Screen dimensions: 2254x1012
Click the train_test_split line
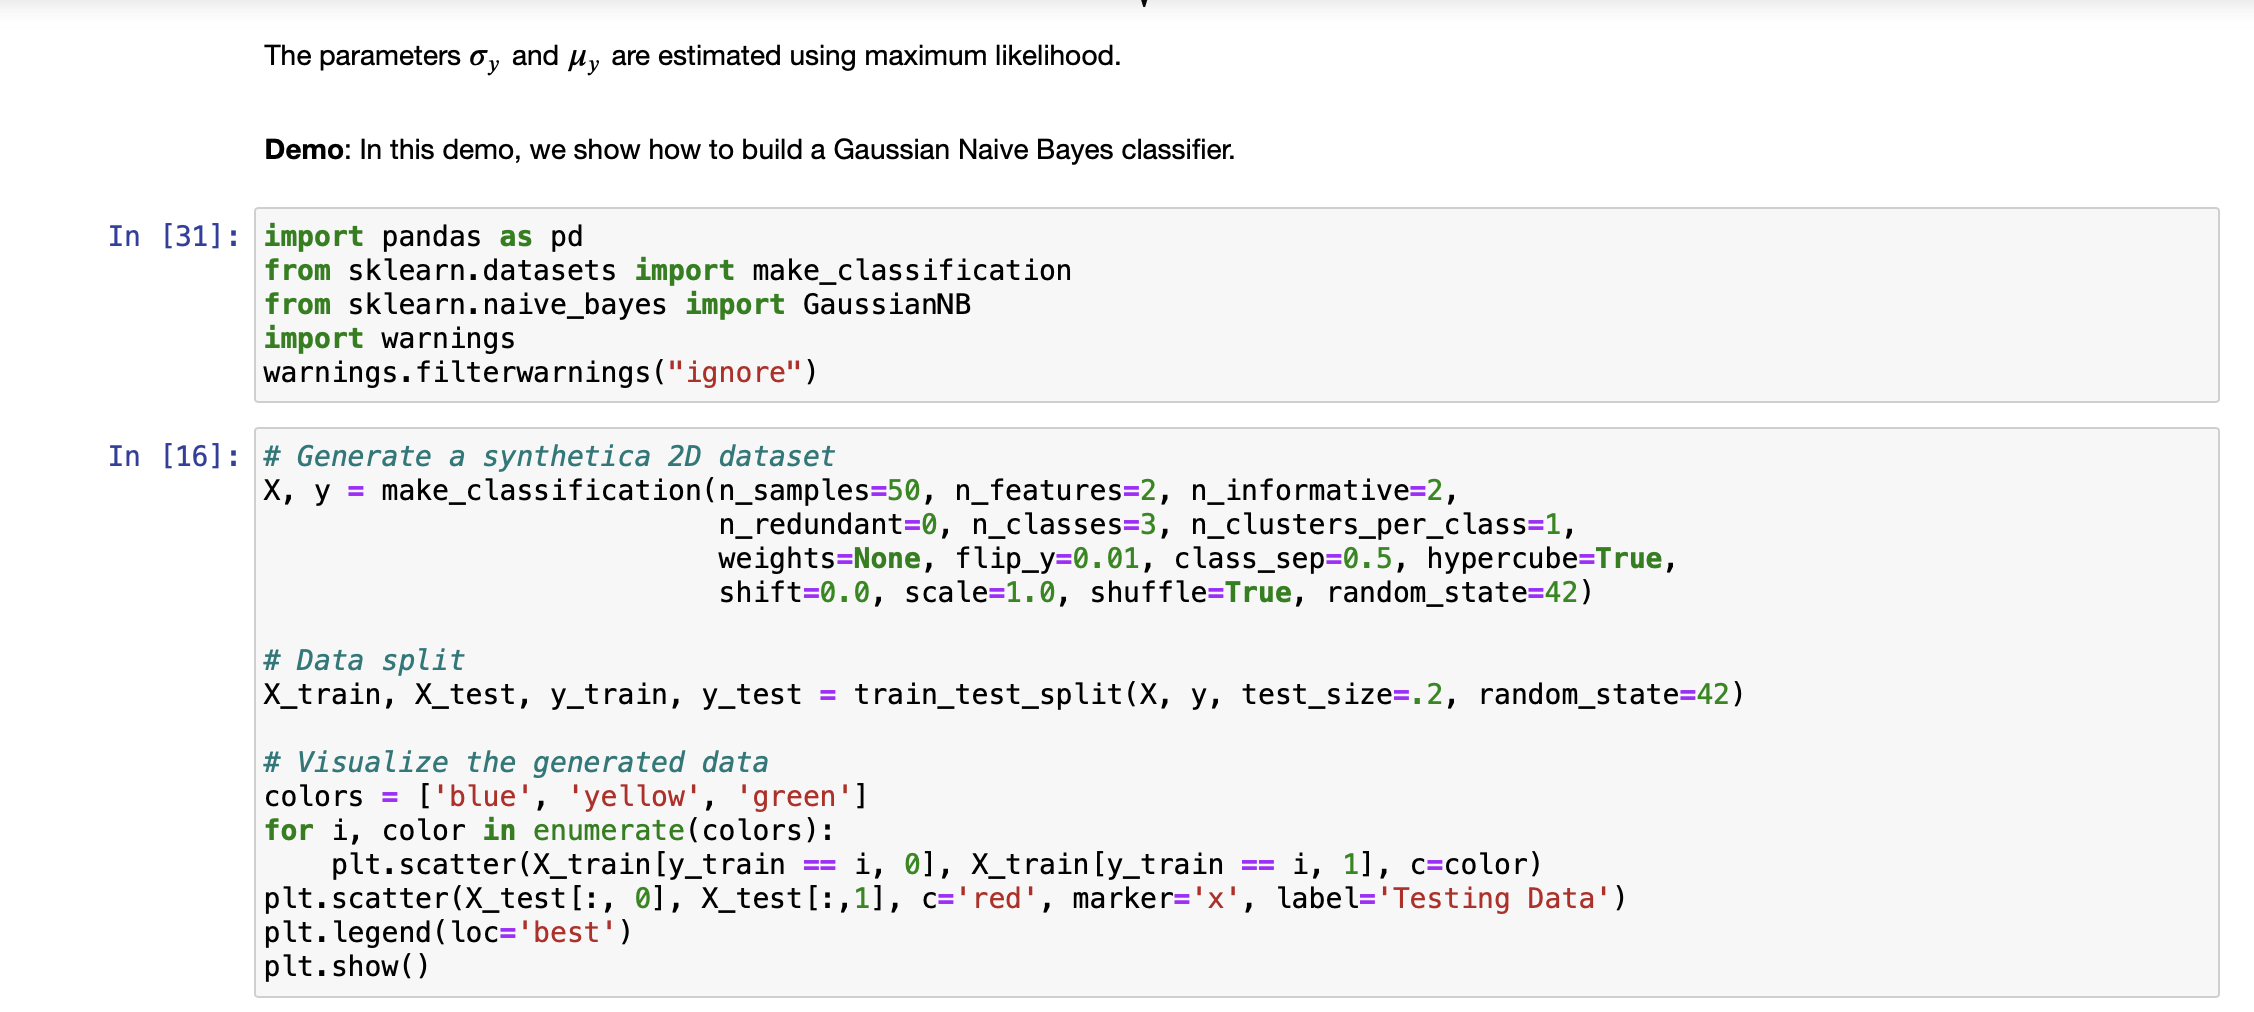pyautogui.click(x=1000, y=693)
